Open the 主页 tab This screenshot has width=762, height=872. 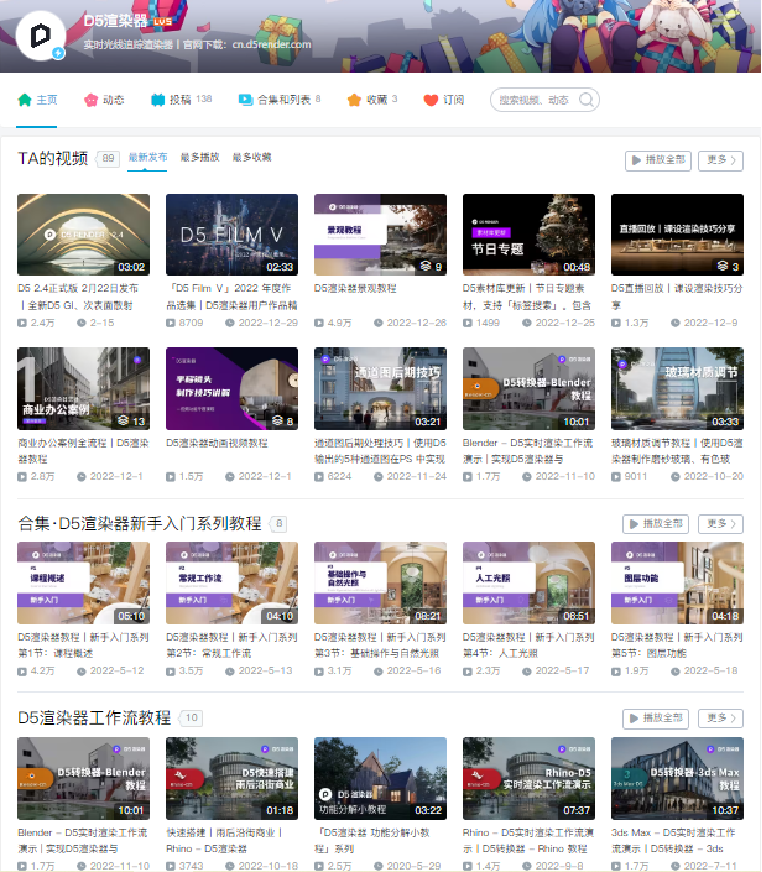click(37, 100)
